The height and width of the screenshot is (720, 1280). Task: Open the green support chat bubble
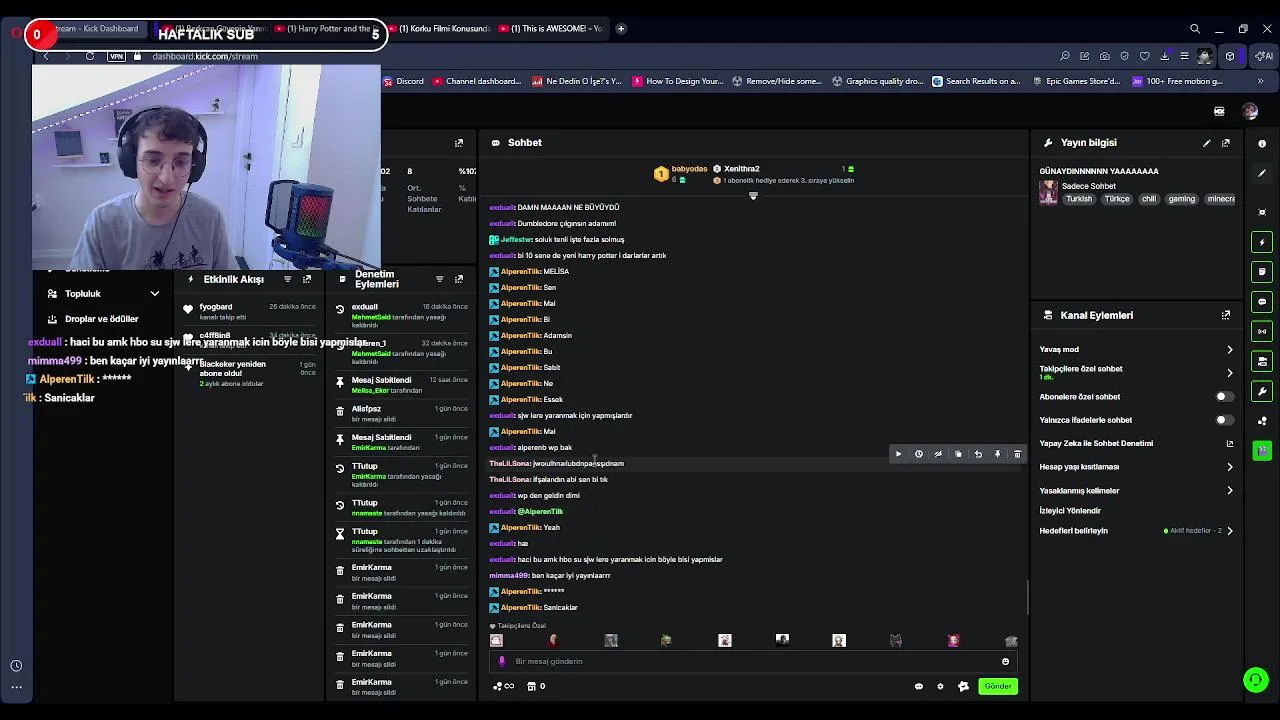point(1255,680)
